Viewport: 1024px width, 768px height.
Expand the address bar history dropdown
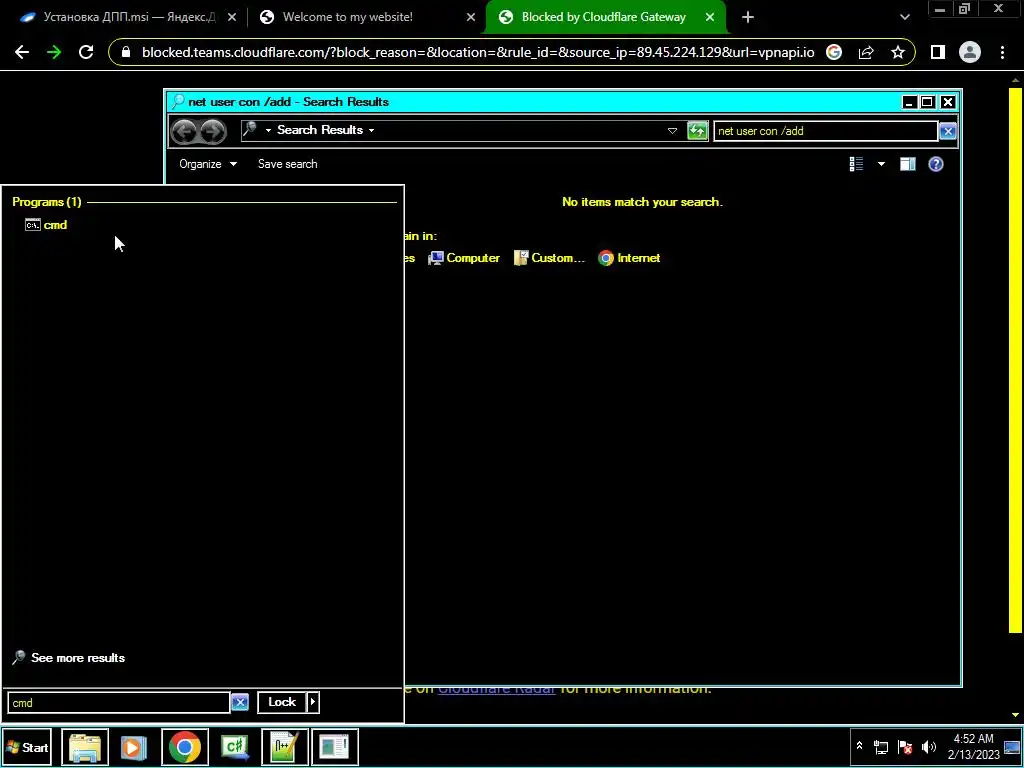(672, 131)
